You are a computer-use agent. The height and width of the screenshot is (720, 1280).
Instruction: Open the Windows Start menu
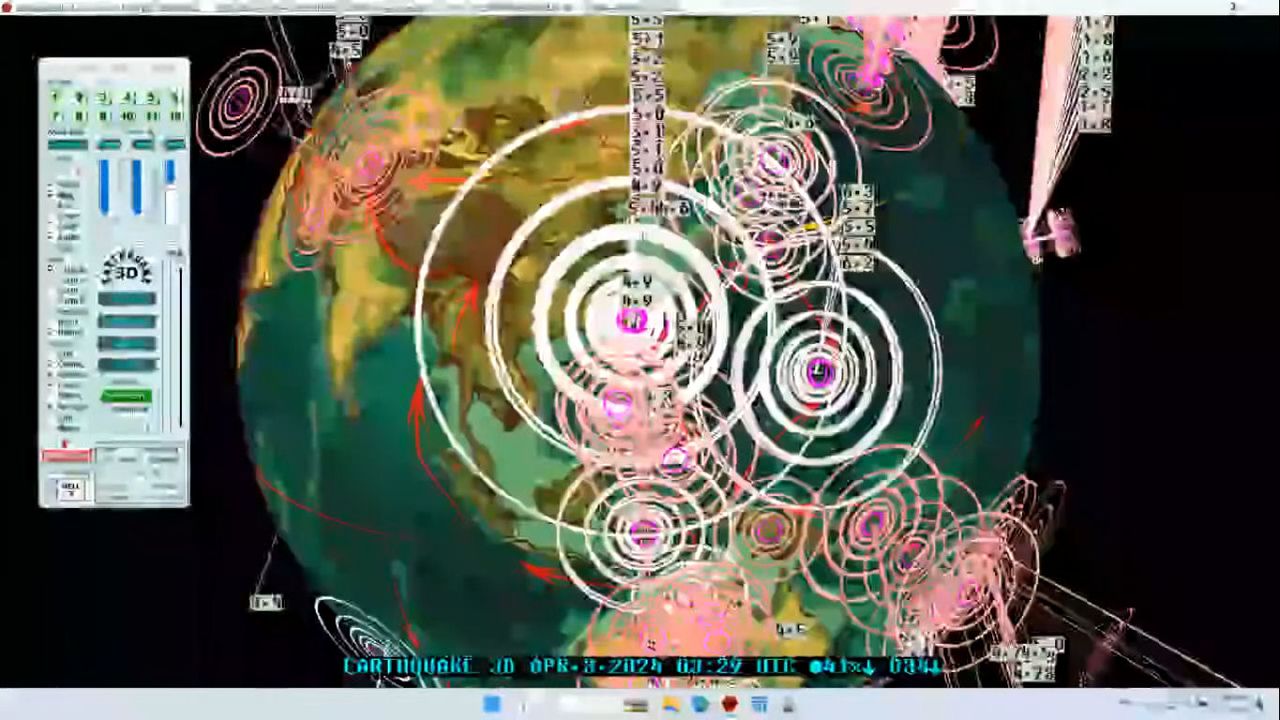pos(492,705)
